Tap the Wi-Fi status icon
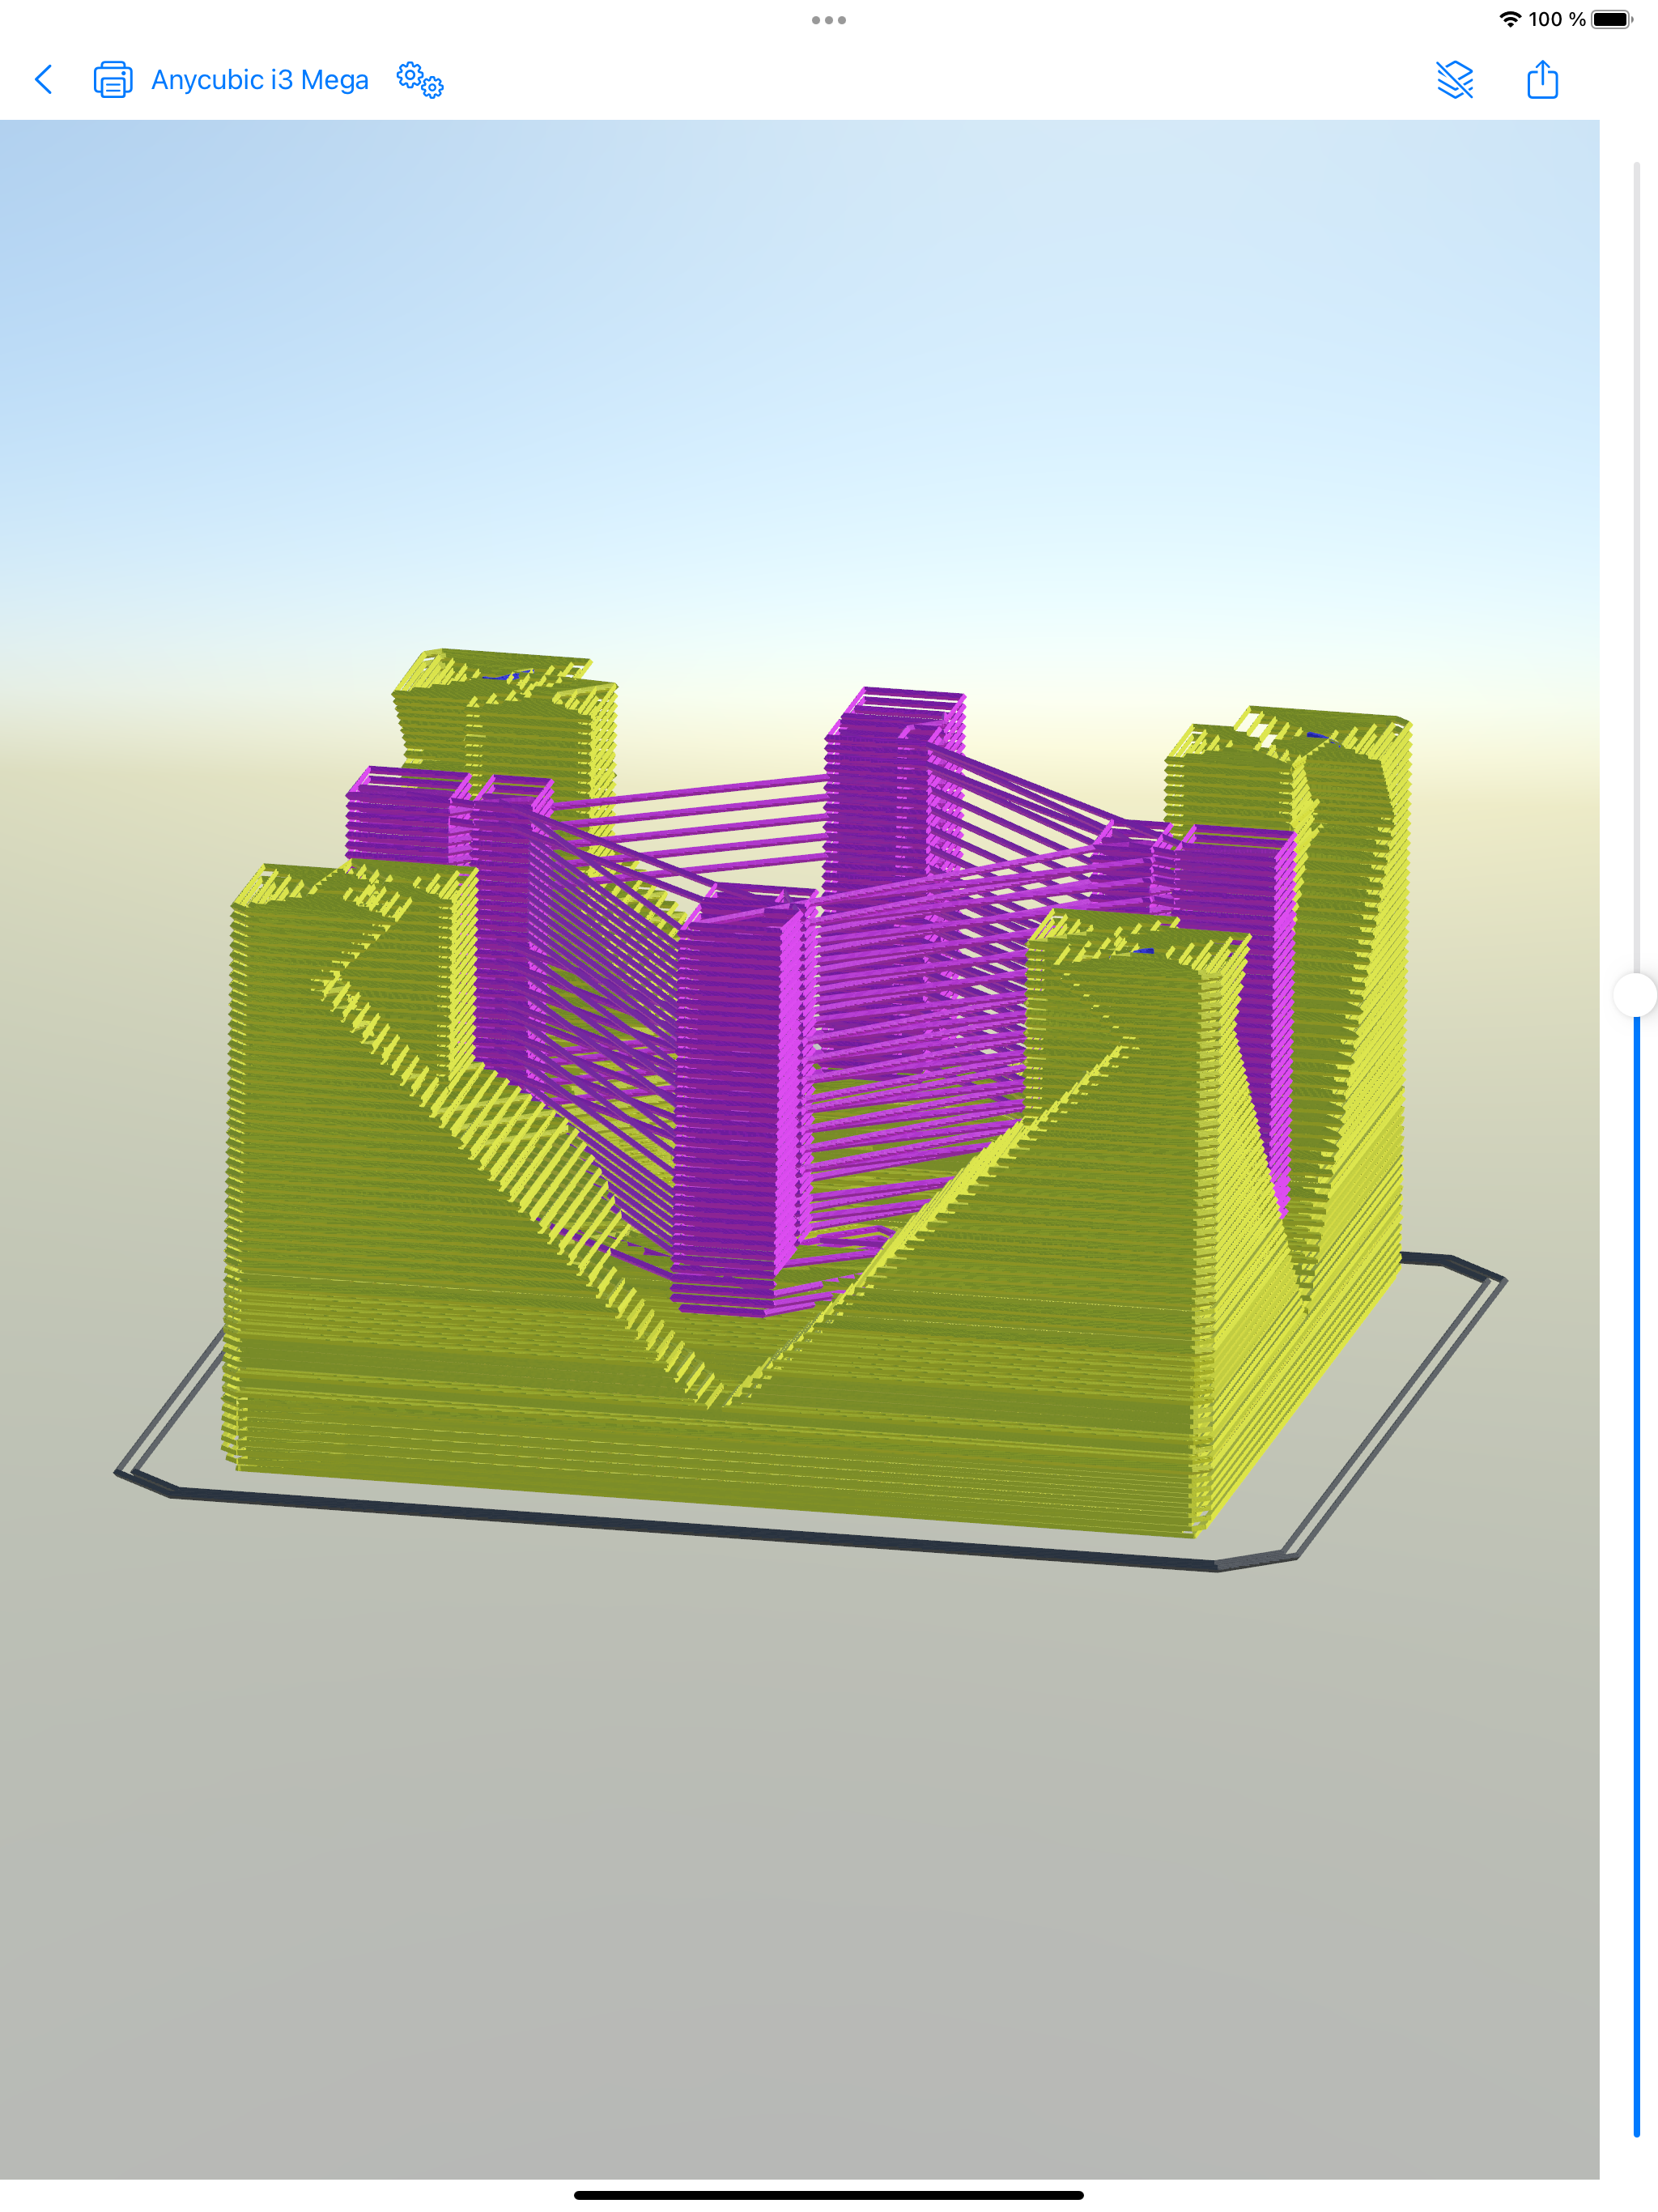This screenshot has width=1658, height=2212. click(x=1509, y=19)
